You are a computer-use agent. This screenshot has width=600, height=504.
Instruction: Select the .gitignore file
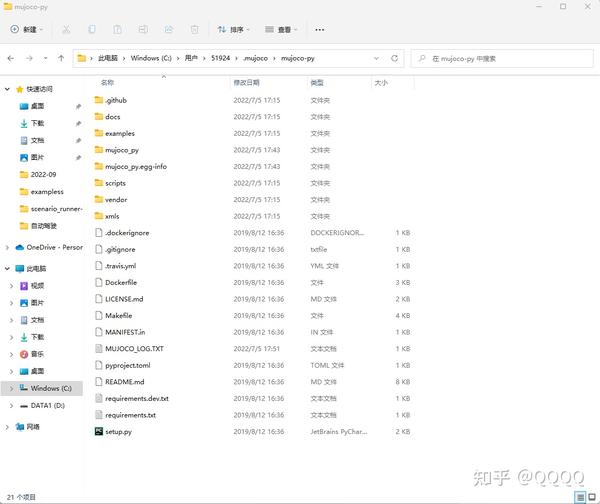(120, 250)
